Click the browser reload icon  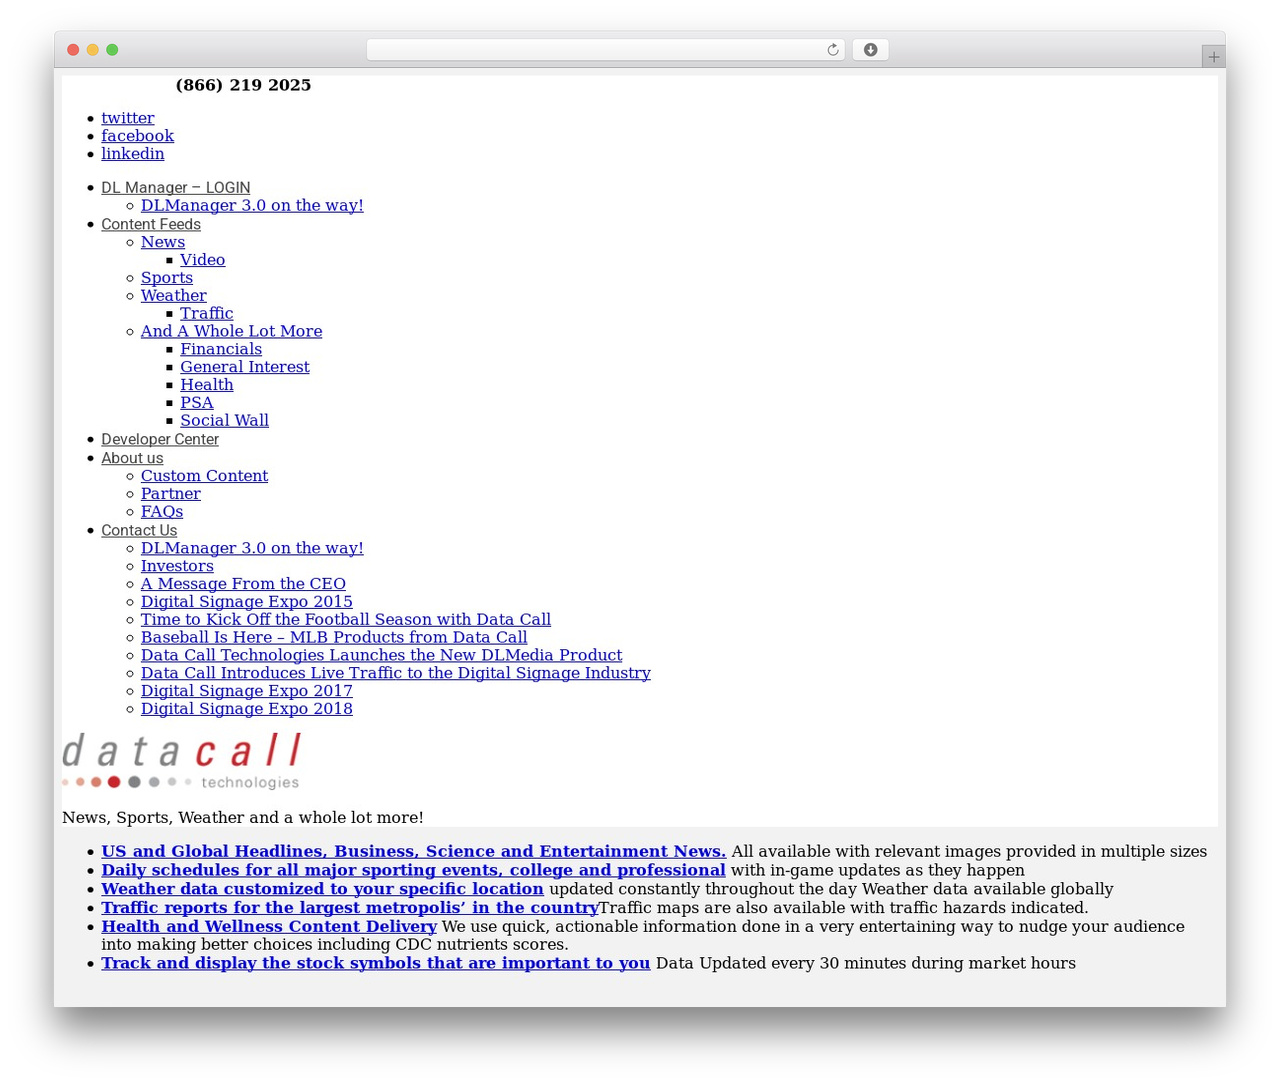click(832, 50)
